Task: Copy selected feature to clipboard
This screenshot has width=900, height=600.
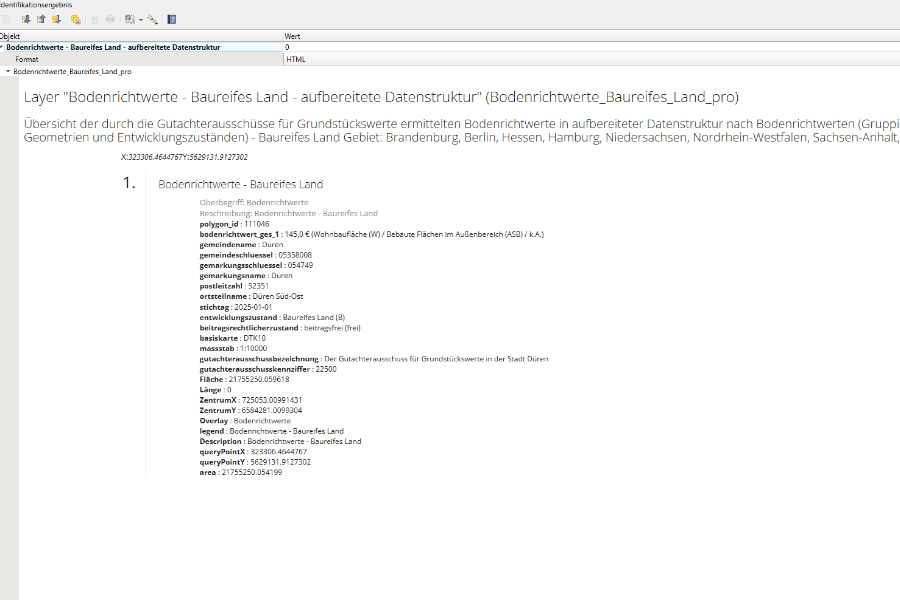Action: (x=94, y=18)
